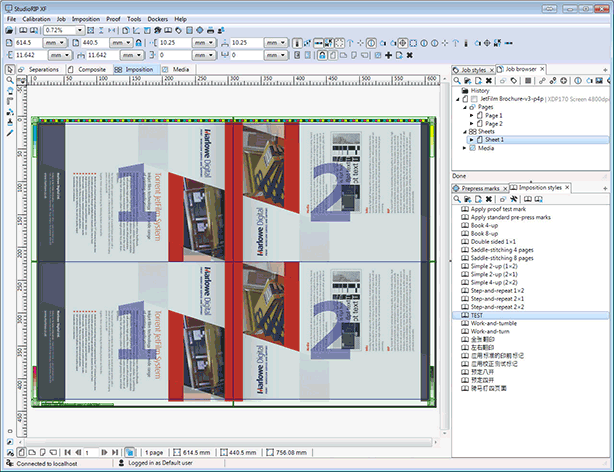Switch to the Media view tab

(x=176, y=70)
